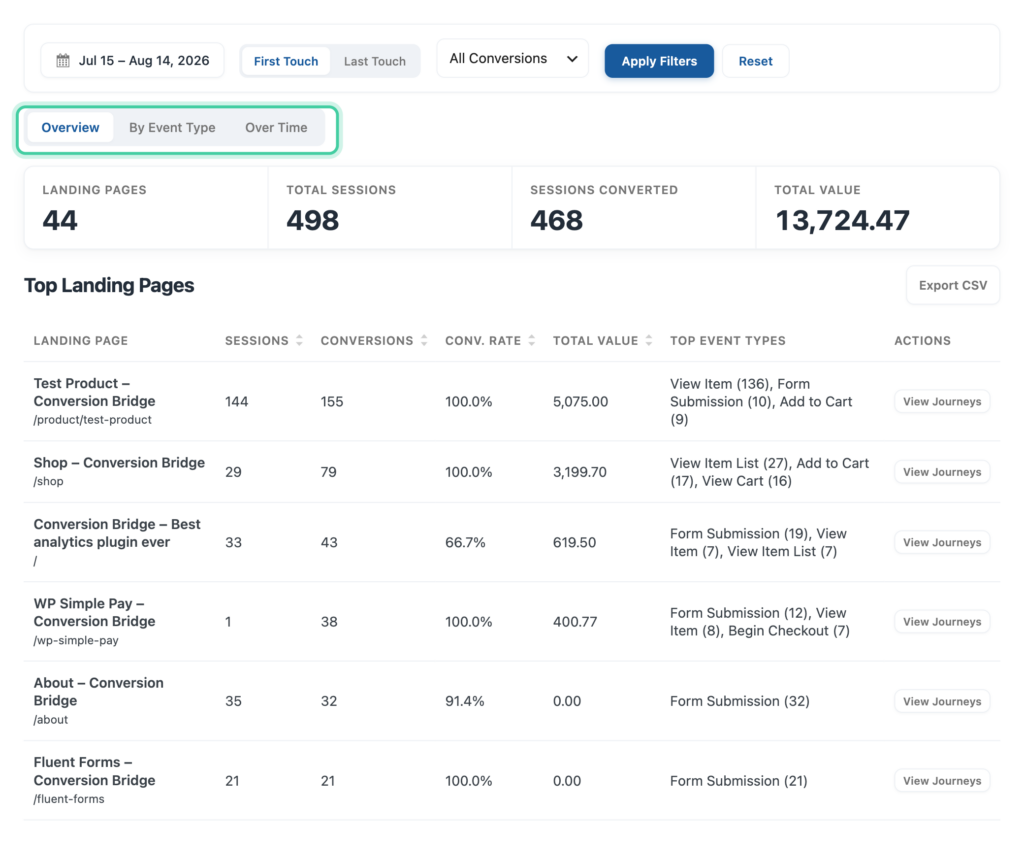Screen dimensions: 1024x864
Task: View Journeys for Test Product row
Action: [x=942, y=402]
